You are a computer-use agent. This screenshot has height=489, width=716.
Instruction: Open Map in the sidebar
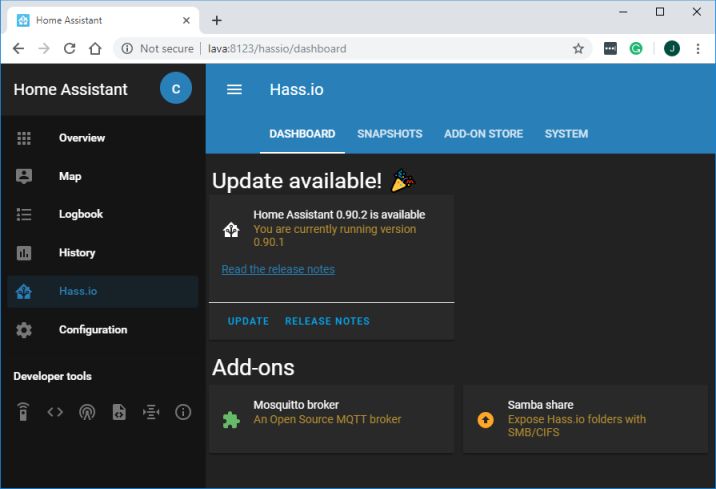coord(103,176)
